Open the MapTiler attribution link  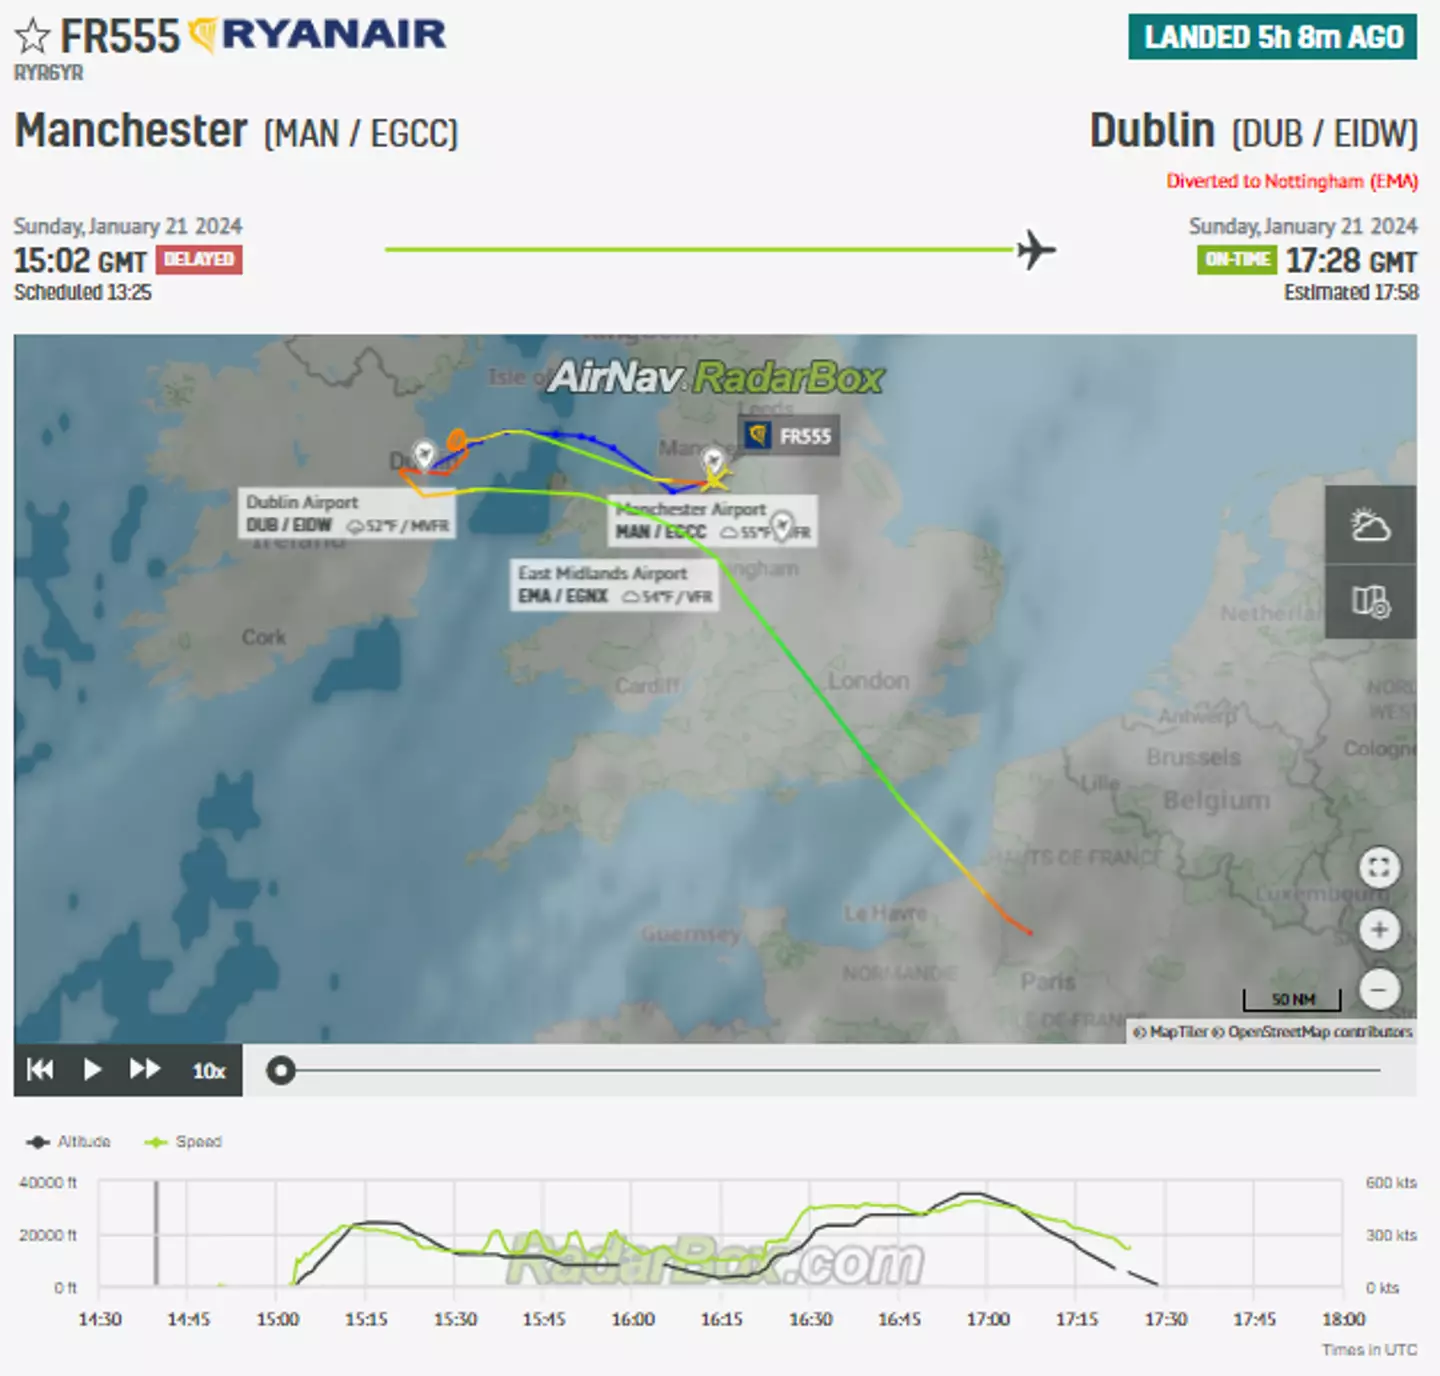click(x=1178, y=1032)
